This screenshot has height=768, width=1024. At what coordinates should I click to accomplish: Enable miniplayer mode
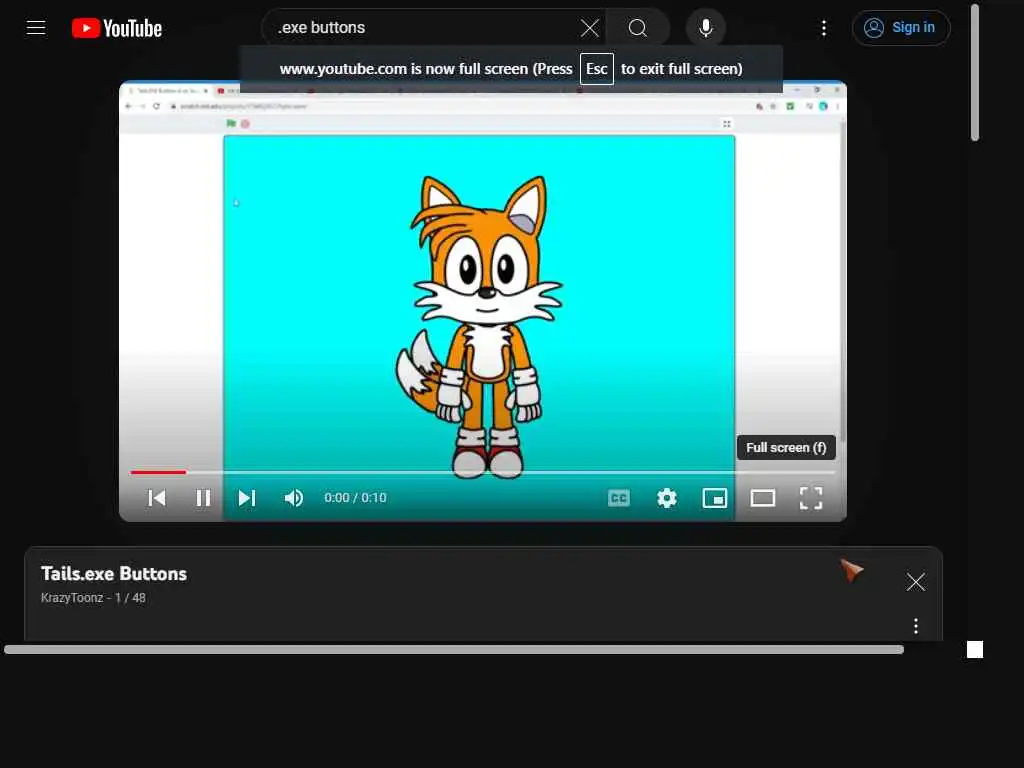714,498
